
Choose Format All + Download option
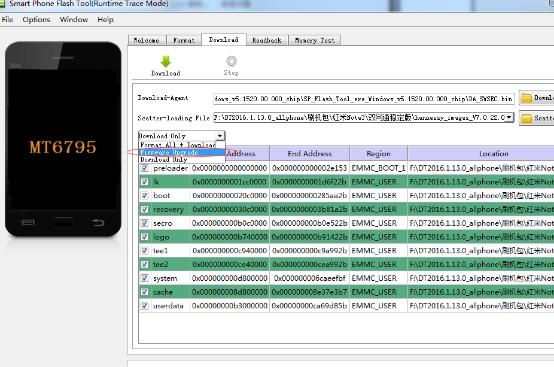[182, 145]
